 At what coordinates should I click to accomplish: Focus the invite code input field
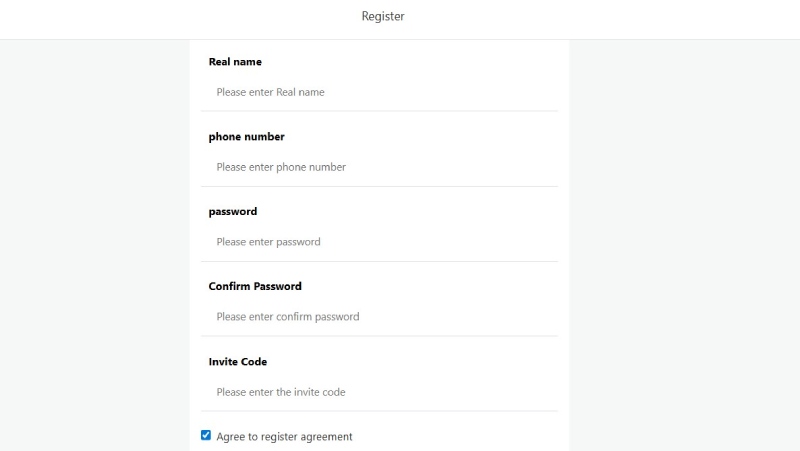[380, 392]
